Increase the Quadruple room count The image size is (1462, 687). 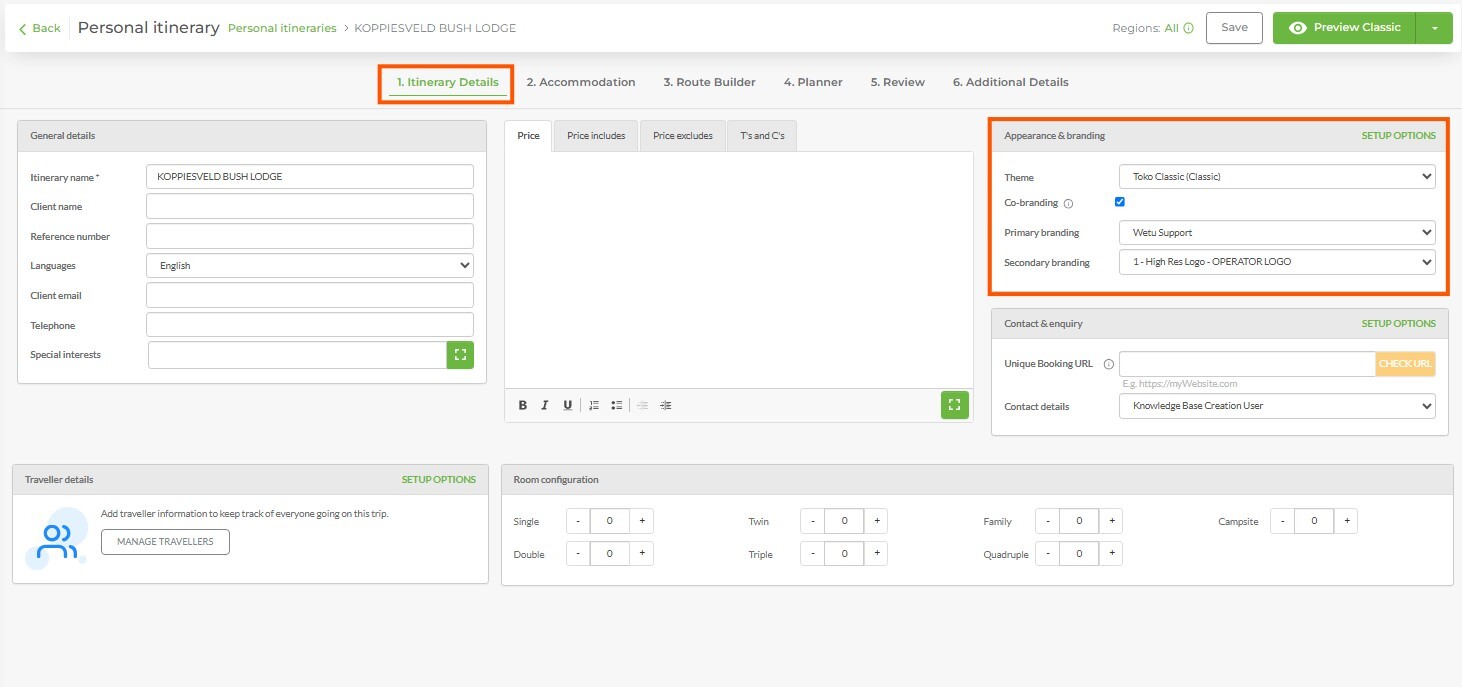pyautogui.click(x=1110, y=553)
